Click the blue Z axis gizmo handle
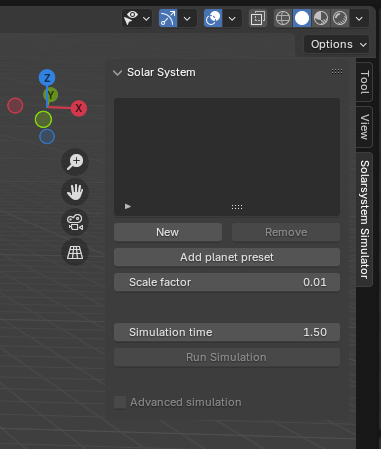 (47, 78)
